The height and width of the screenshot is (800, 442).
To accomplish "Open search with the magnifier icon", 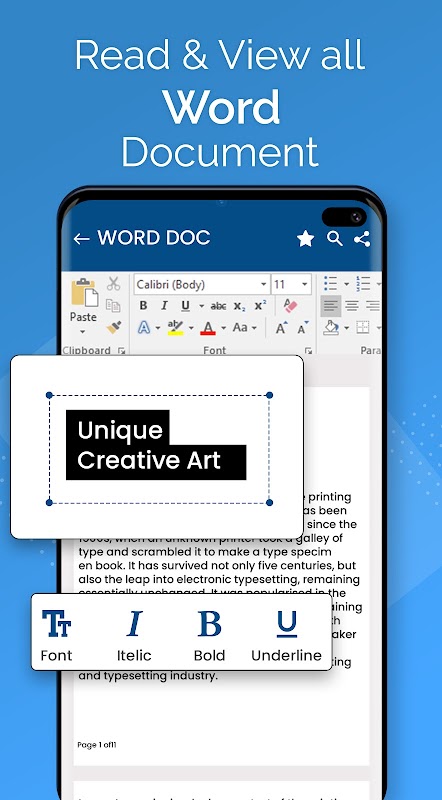I will point(335,238).
